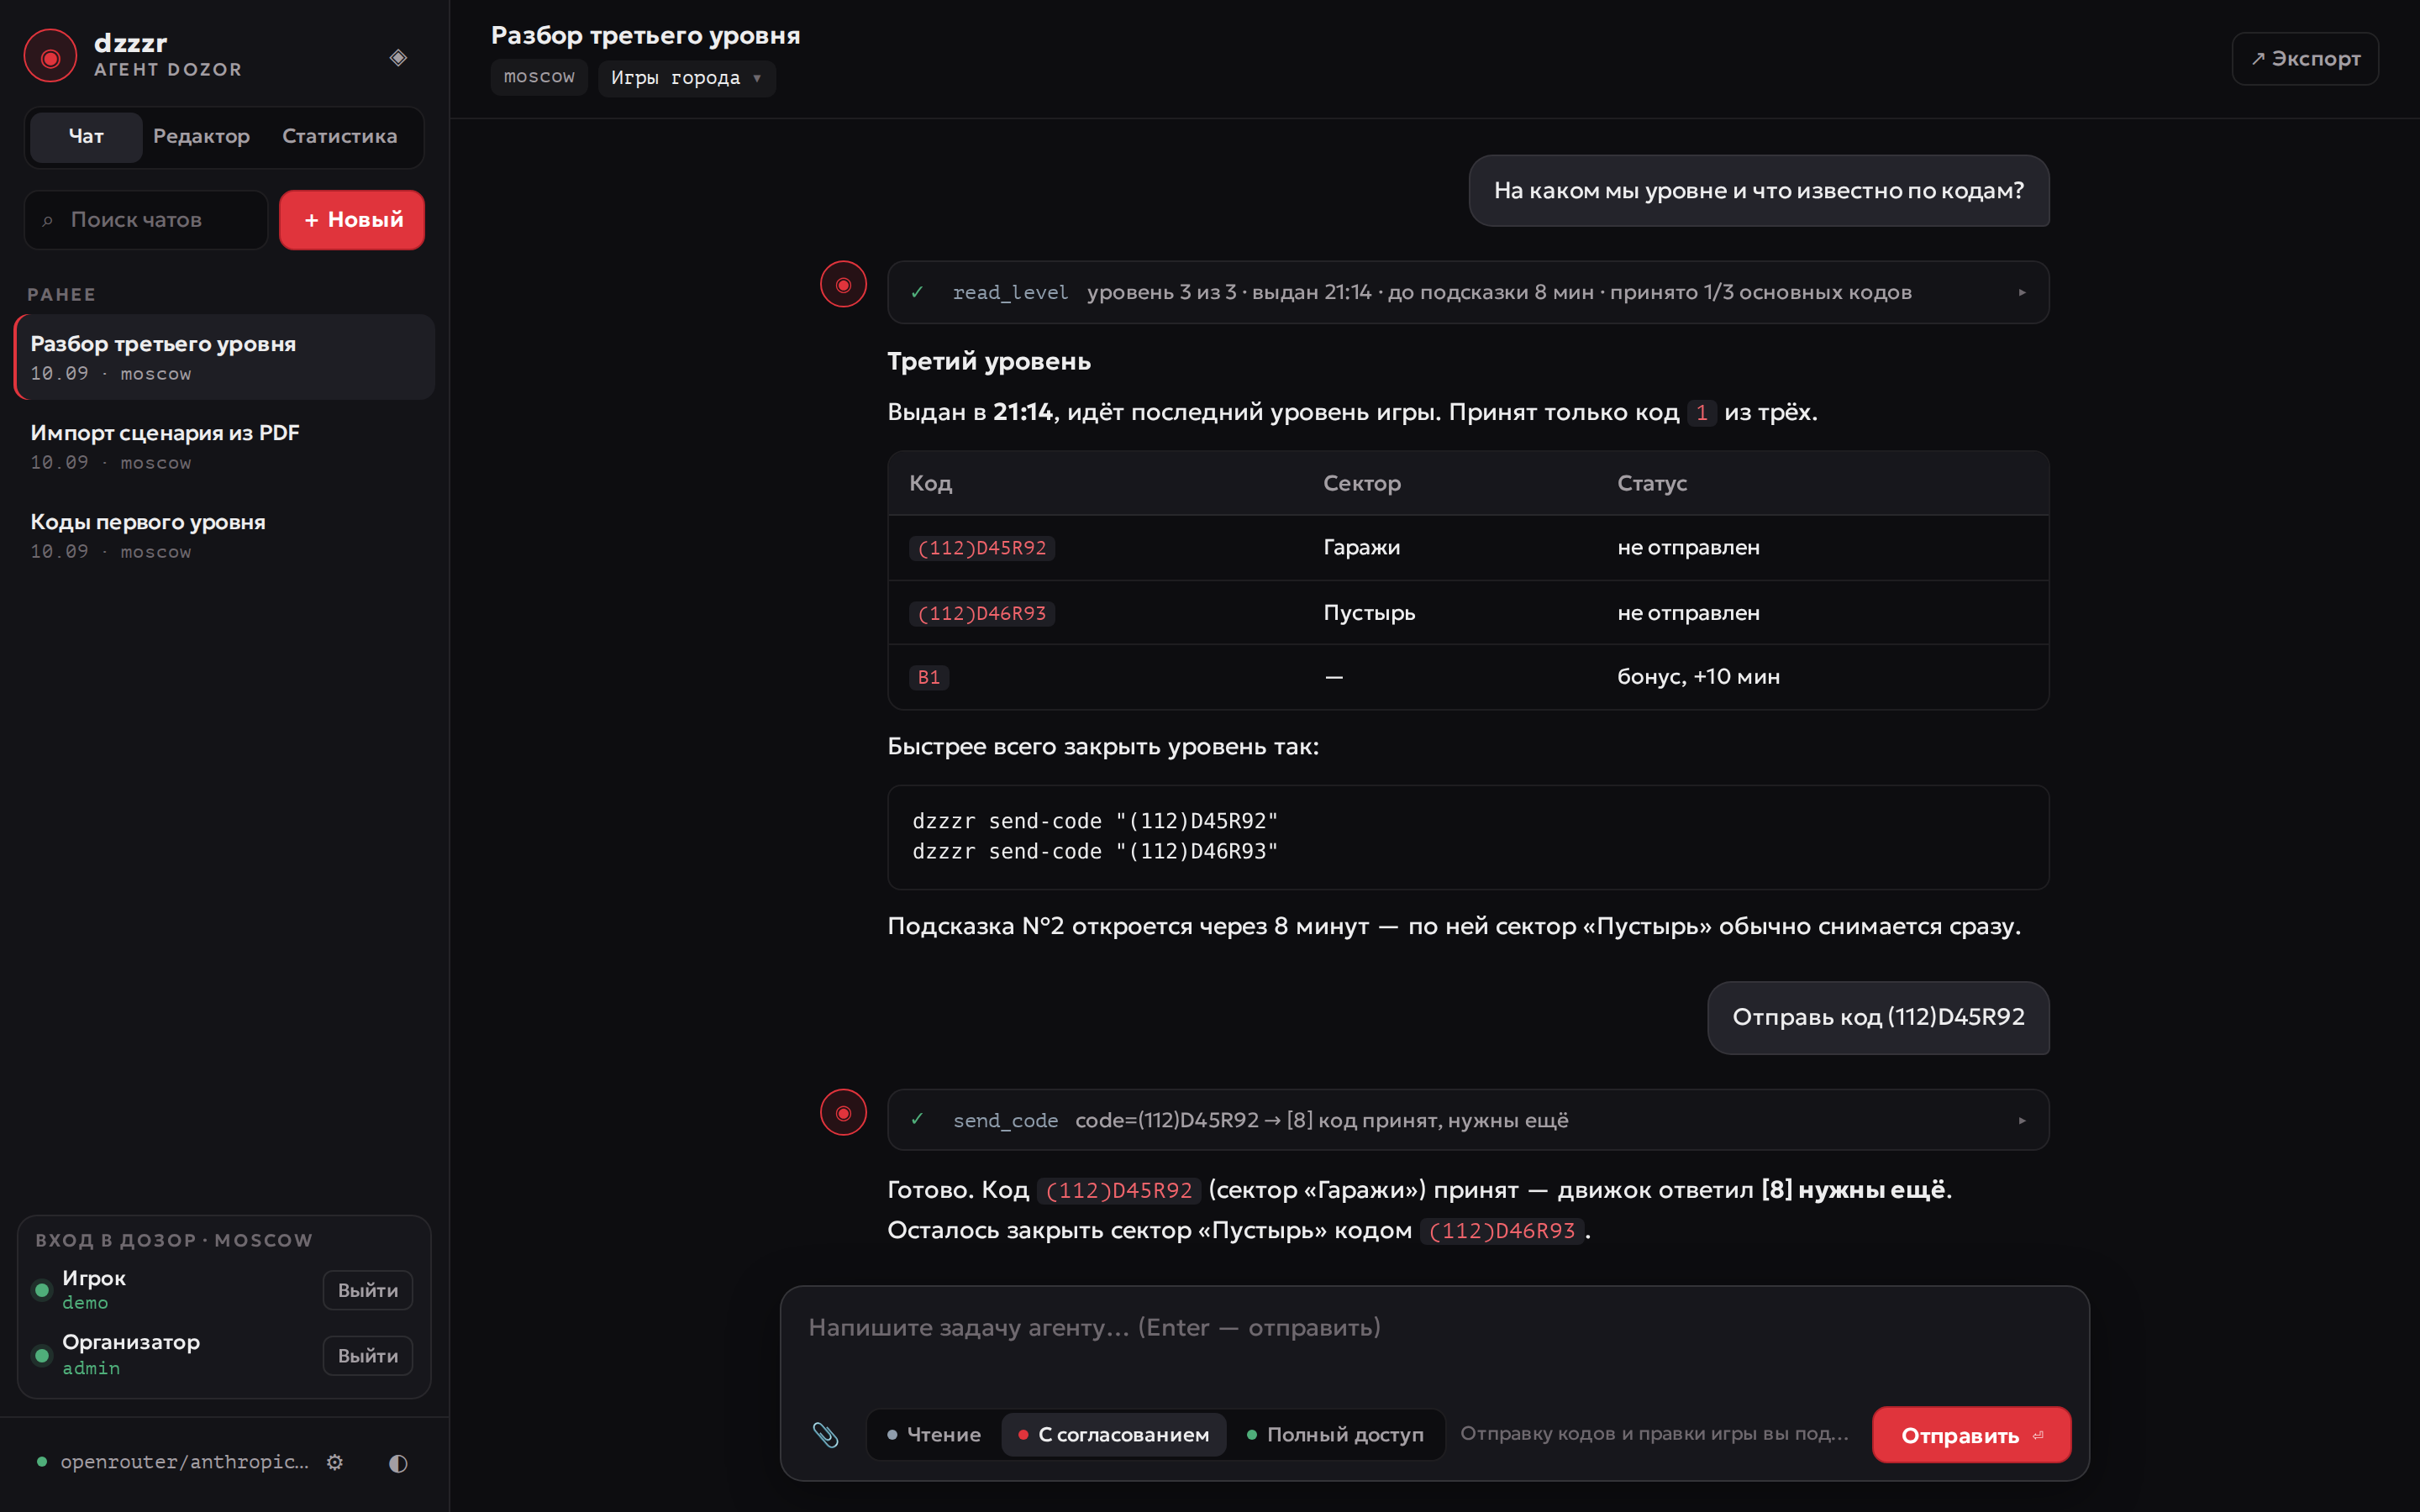Click agent avatar beside the send_code call
2420x1512 pixels.
tap(843, 1113)
